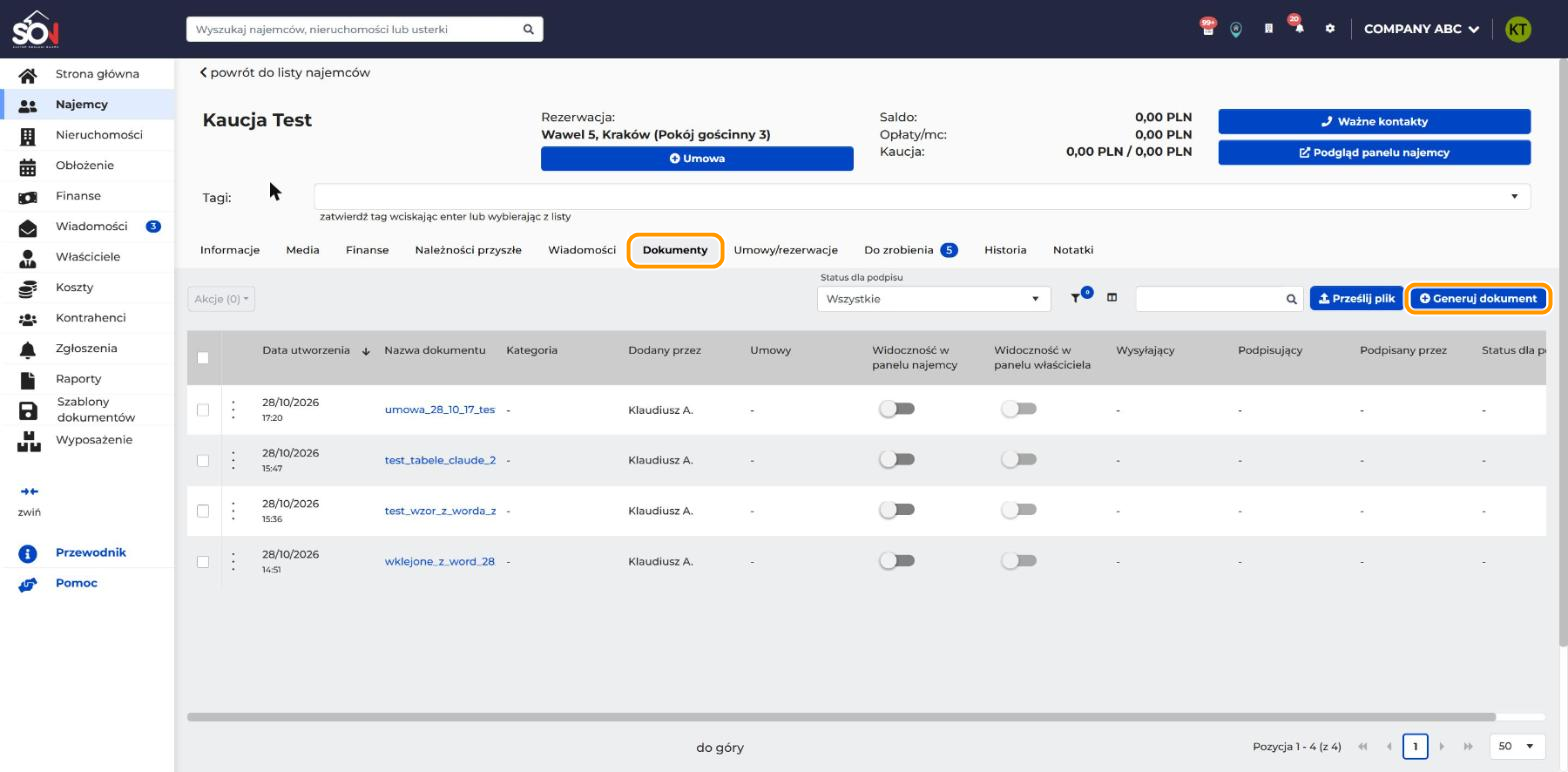Open the Do zrobienia tab
The height and width of the screenshot is (772, 1568).
(x=910, y=250)
